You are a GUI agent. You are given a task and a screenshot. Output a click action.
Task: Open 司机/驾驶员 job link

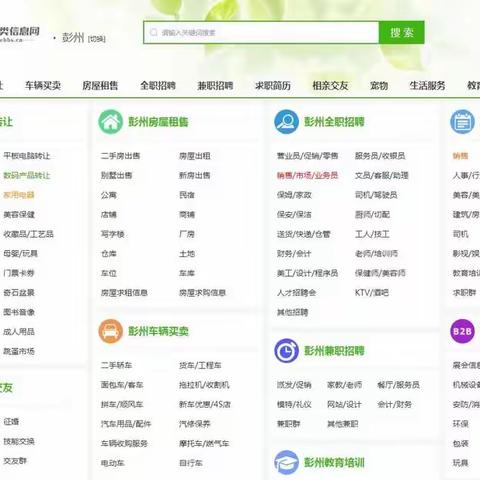click(x=376, y=195)
